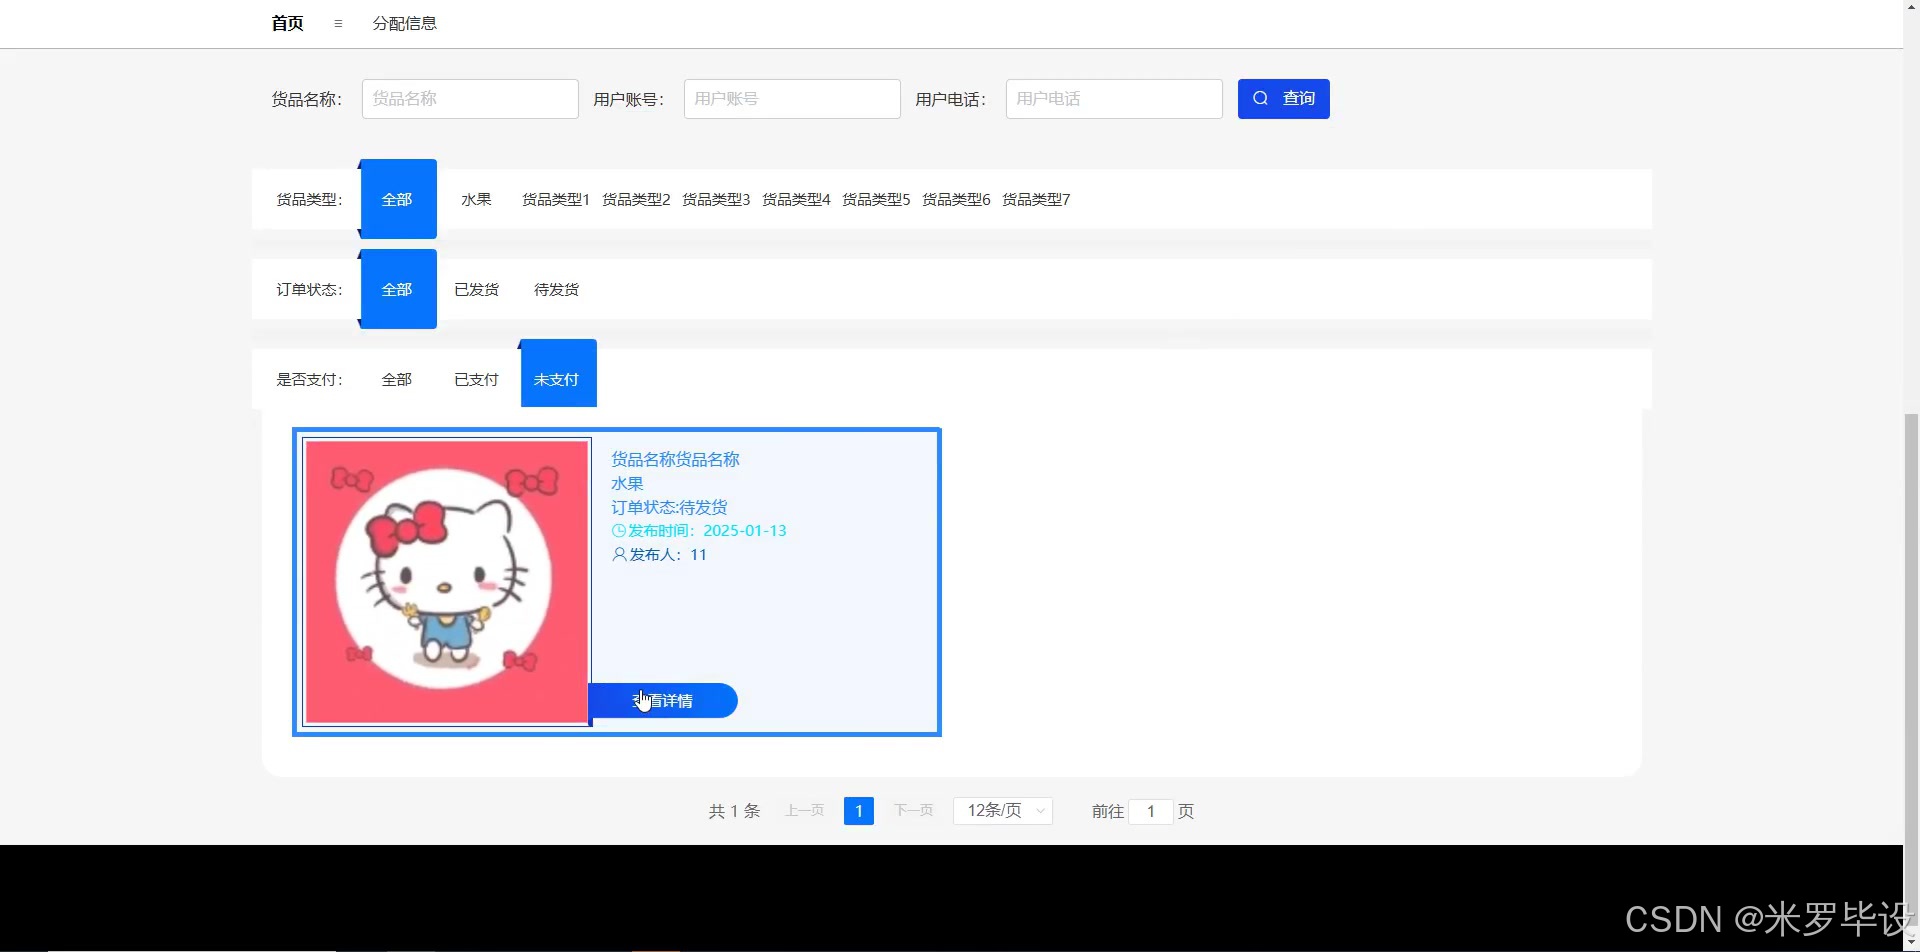Focus the 货品名称 input field
The width and height of the screenshot is (1920, 952).
point(470,99)
